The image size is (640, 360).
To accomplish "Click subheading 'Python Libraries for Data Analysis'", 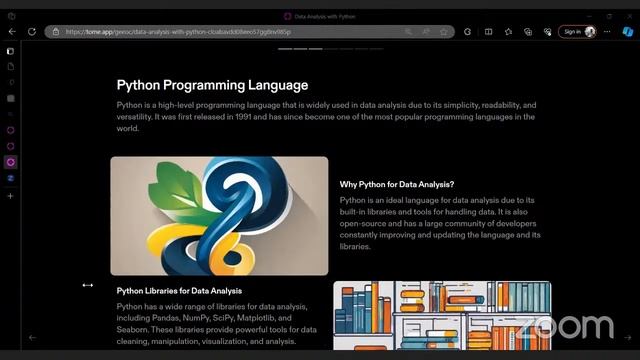I will tap(179, 291).
